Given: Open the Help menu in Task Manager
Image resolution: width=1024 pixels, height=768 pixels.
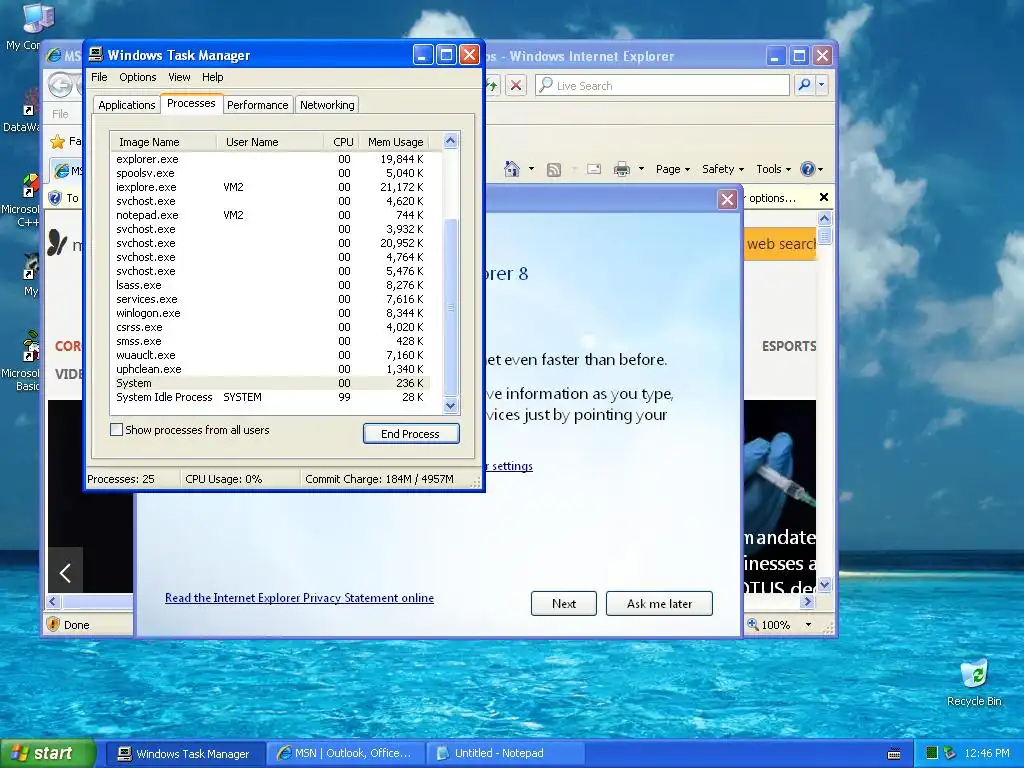Looking at the screenshot, I should [x=212, y=77].
